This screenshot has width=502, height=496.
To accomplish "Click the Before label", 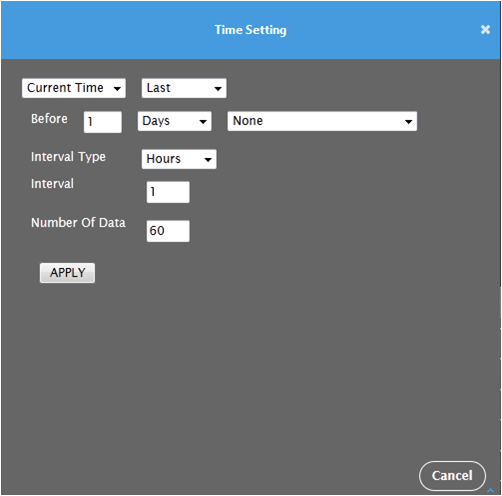I will tap(49, 119).
